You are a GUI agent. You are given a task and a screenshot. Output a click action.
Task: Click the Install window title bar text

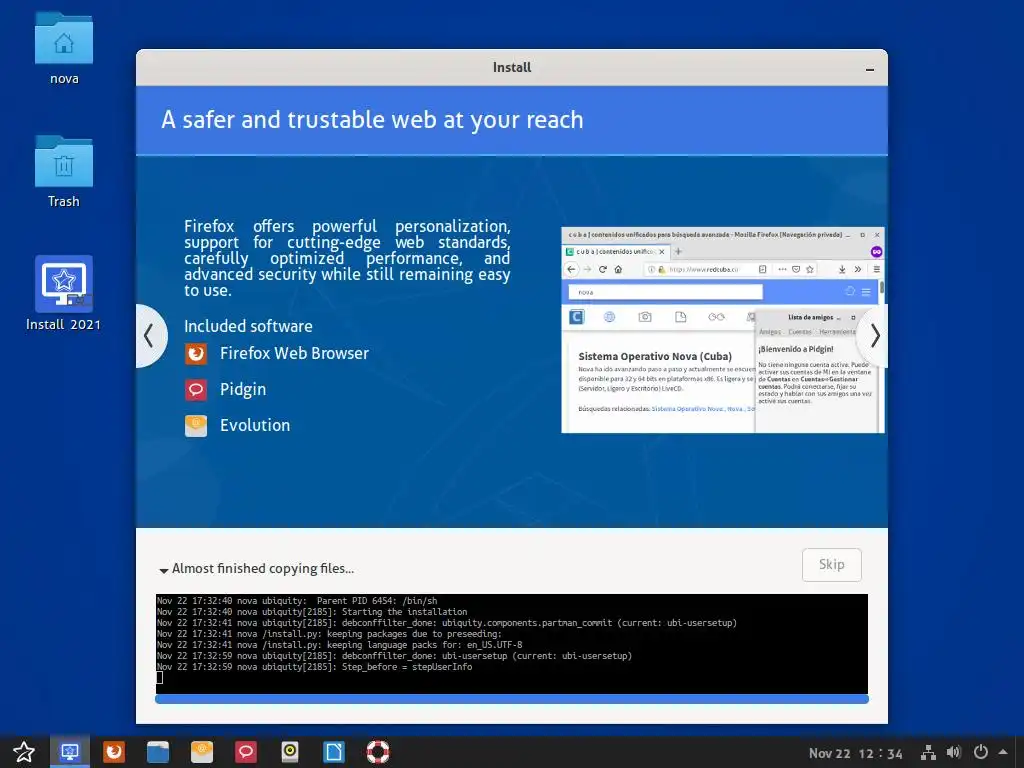click(511, 67)
